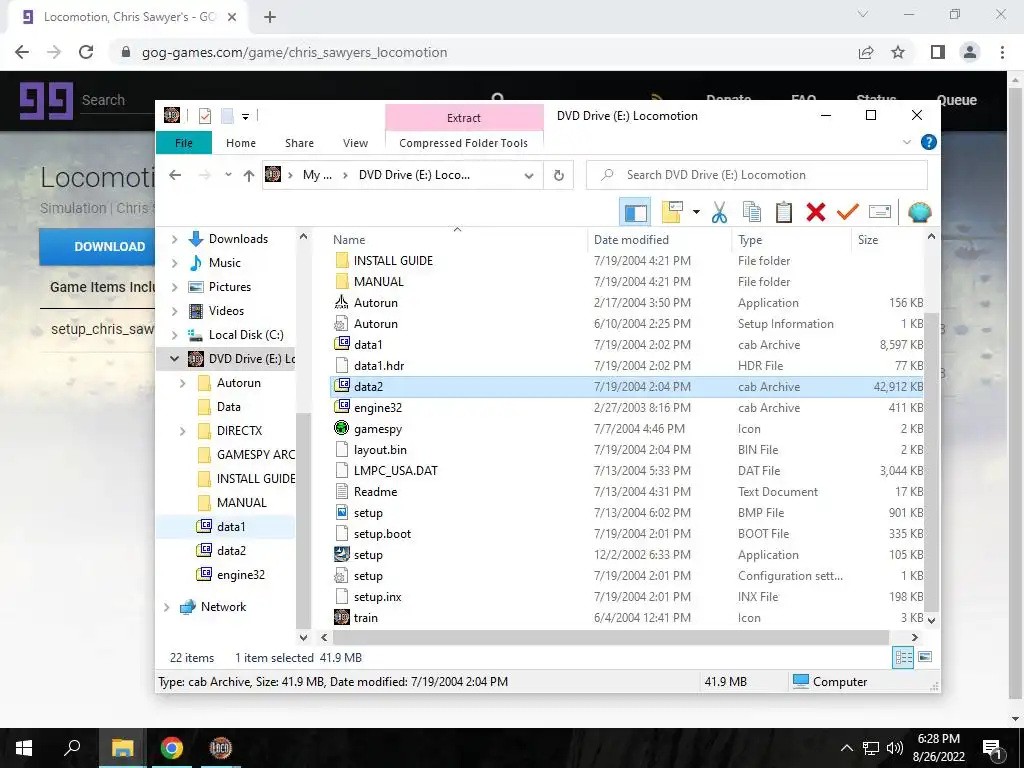The image size is (1024, 768).
Task: Collapse DVD Drive (E:) tree node
Action: pos(174,359)
